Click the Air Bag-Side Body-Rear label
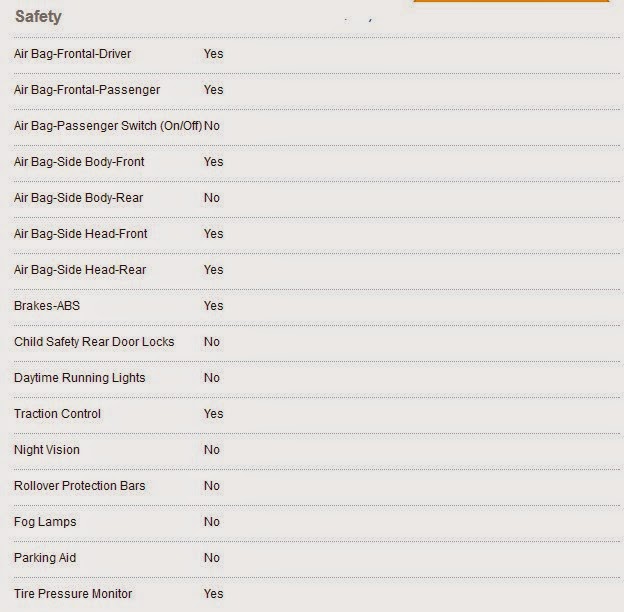Screen dimensions: 624x612 click(x=78, y=198)
